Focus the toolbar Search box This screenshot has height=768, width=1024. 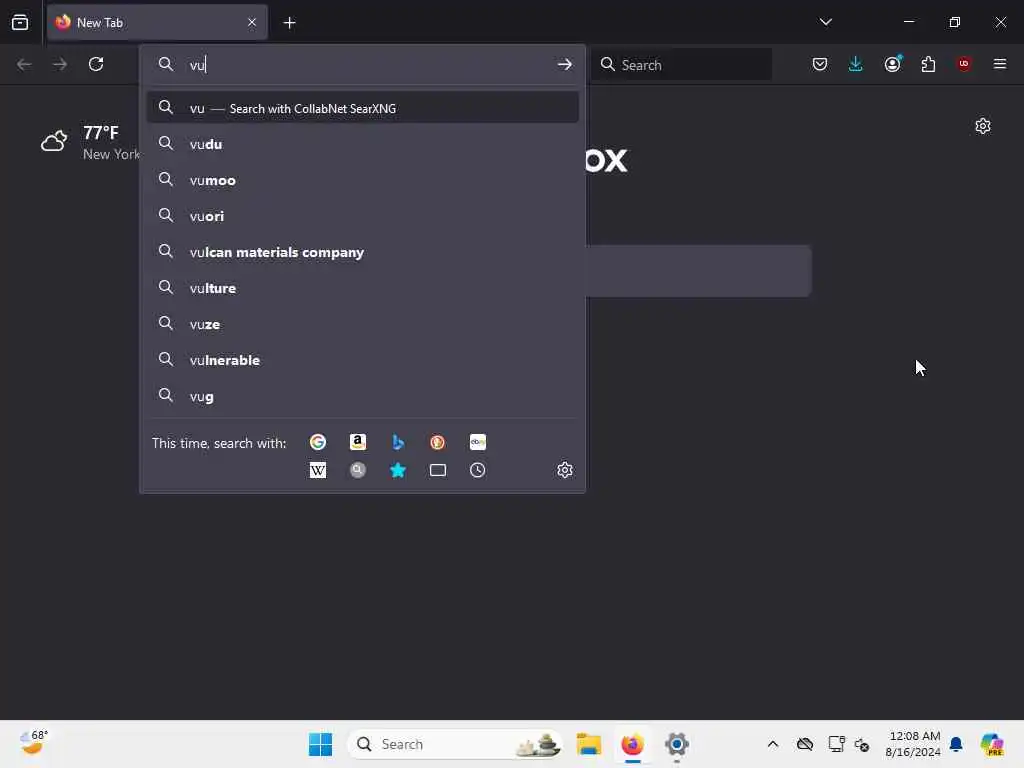(681, 64)
